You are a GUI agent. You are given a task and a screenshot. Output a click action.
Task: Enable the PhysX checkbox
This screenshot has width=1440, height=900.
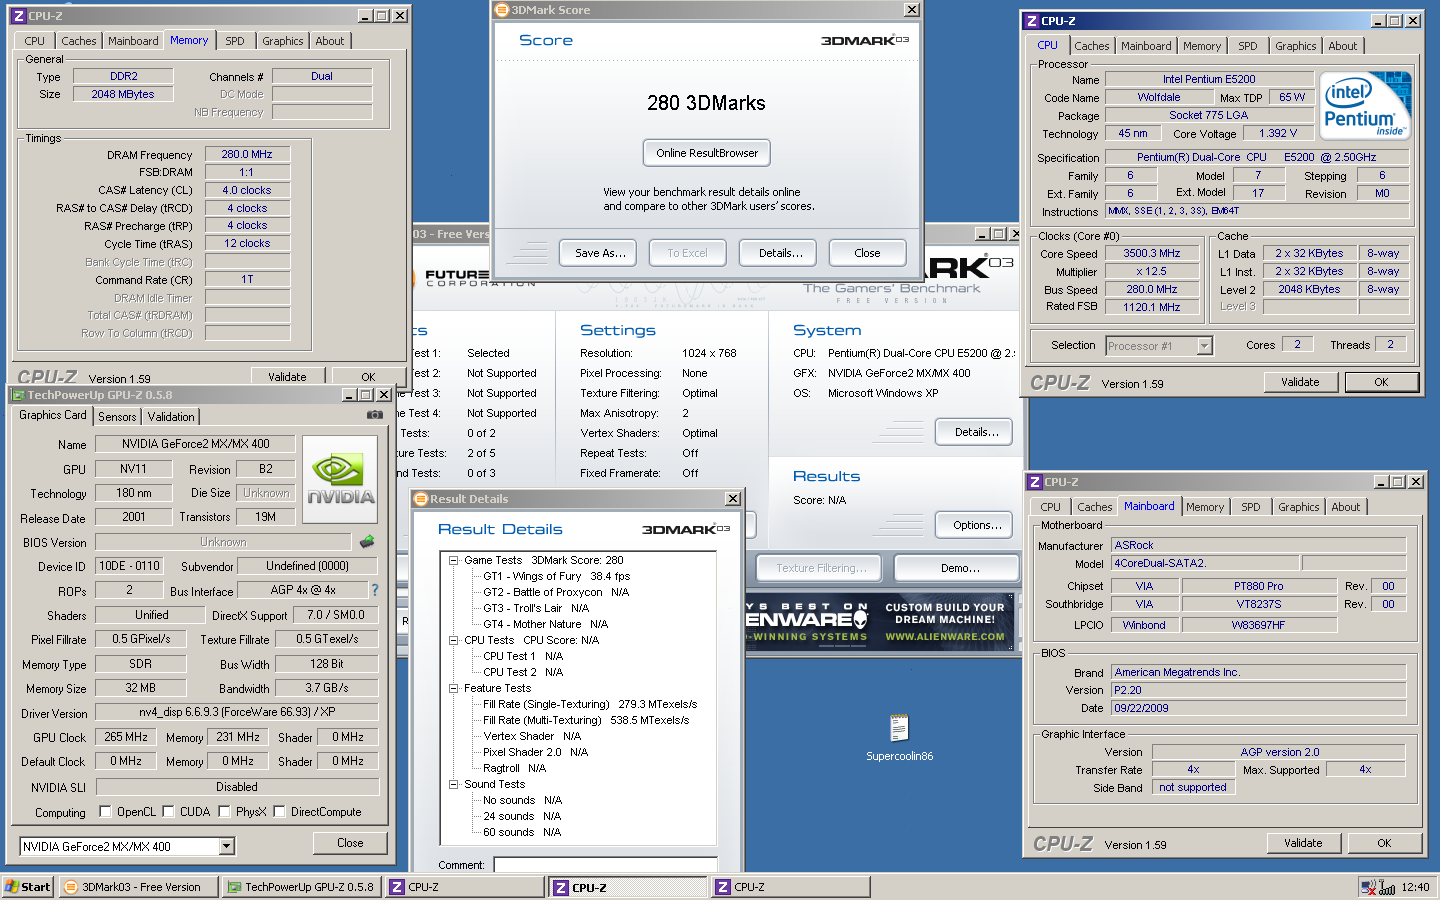click(224, 811)
